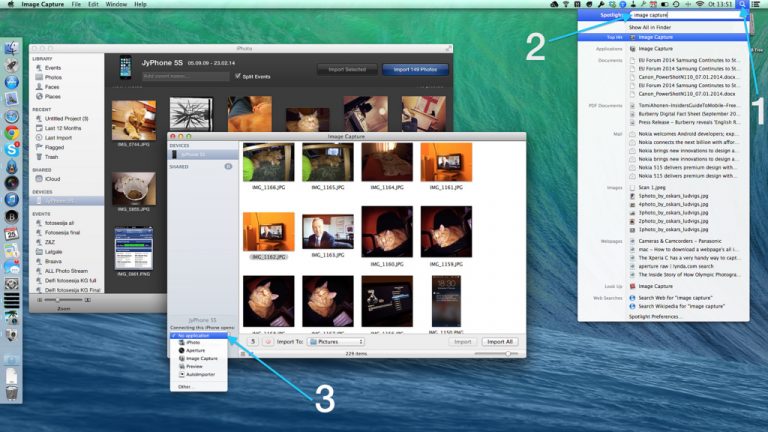Viewport: 768px width, 432px height.
Task: Open Places in iPhoto sidebar
Action: click(52, 96)
